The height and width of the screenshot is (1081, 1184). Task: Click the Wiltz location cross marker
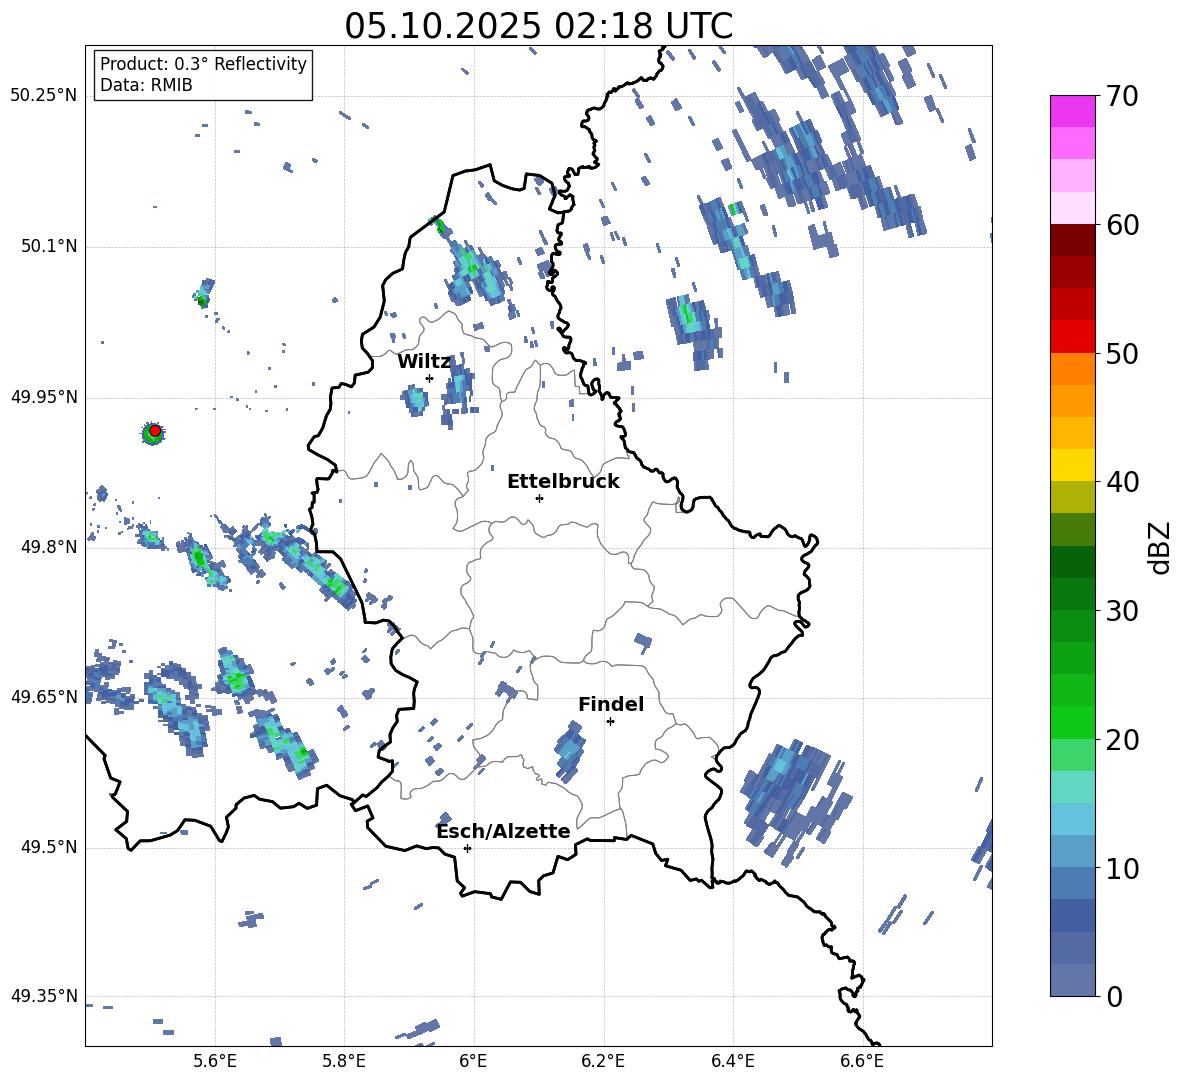[x=430, y=378]
